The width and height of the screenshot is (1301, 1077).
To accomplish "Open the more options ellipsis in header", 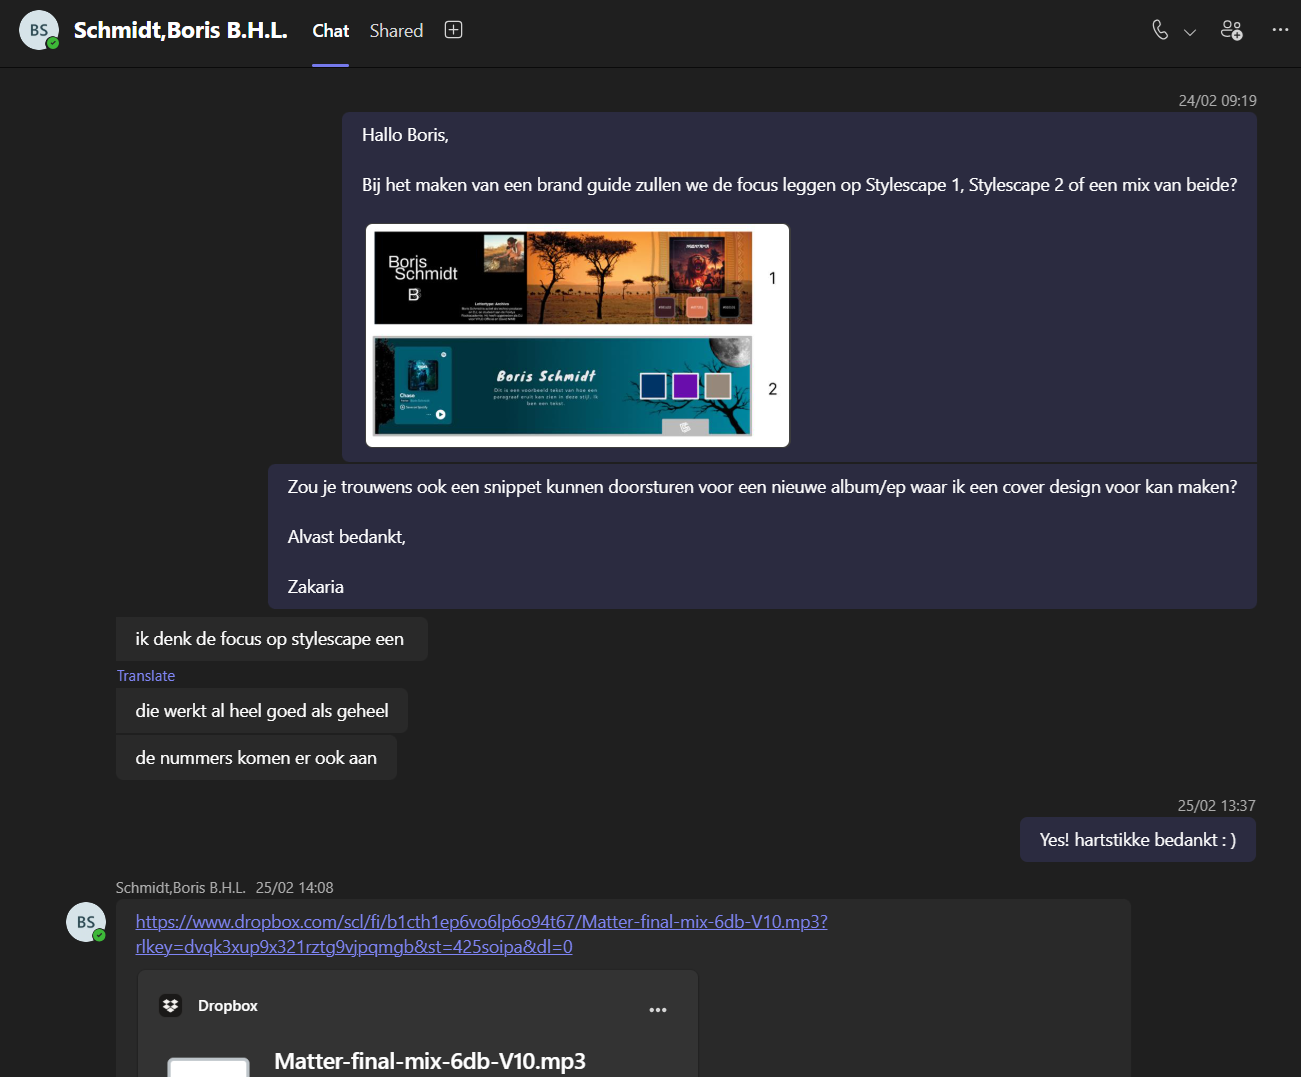I will click(x=1280, y=30).
